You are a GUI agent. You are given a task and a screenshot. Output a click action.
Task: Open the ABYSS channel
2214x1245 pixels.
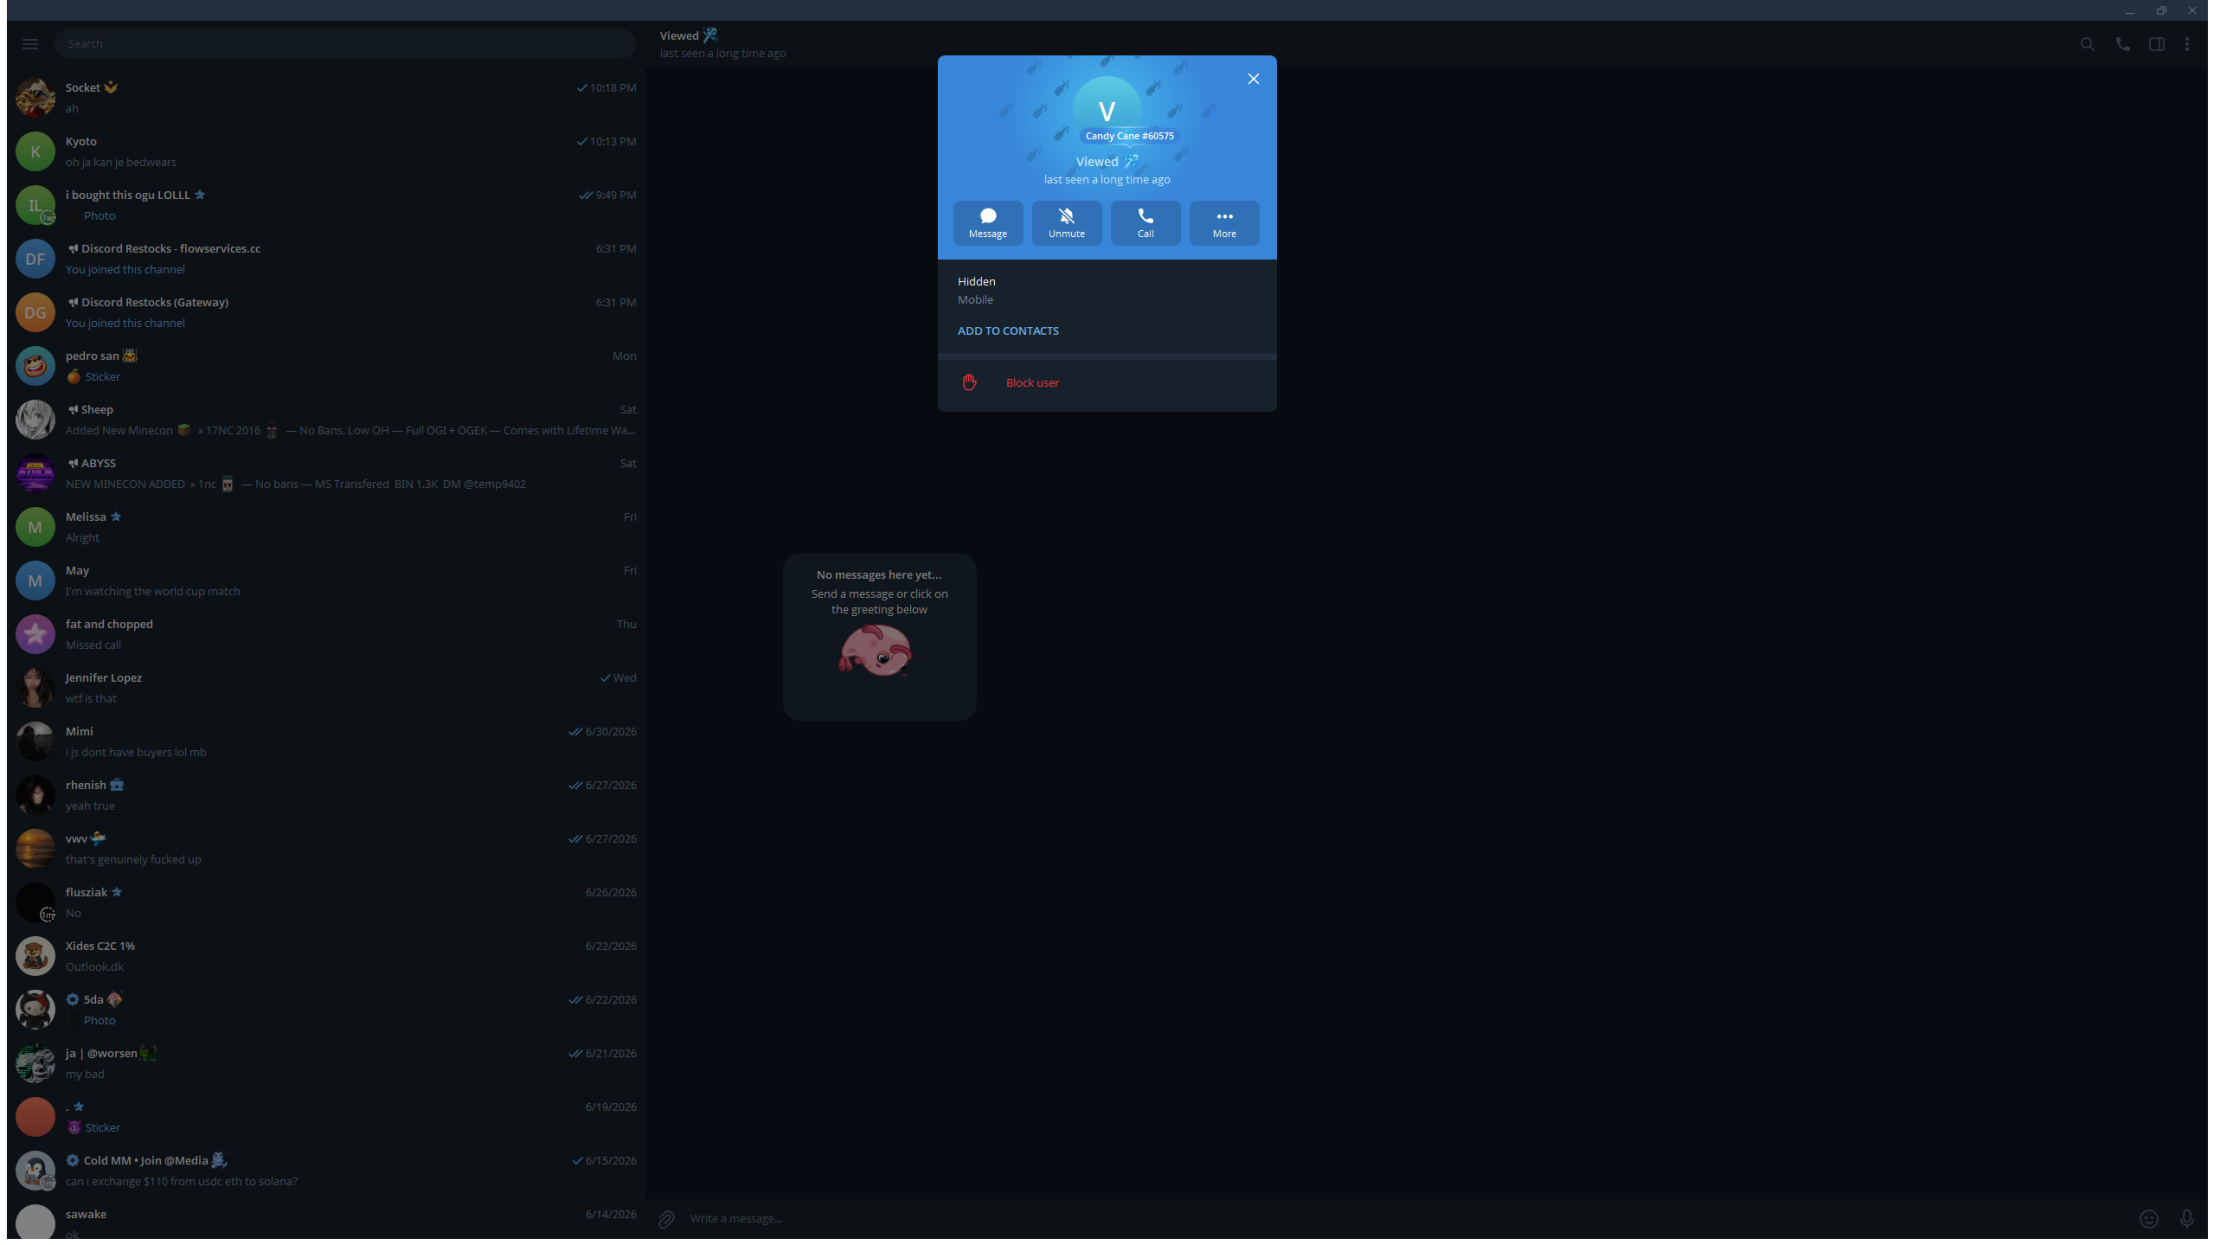pyautogui.click(x=326, y=474)
